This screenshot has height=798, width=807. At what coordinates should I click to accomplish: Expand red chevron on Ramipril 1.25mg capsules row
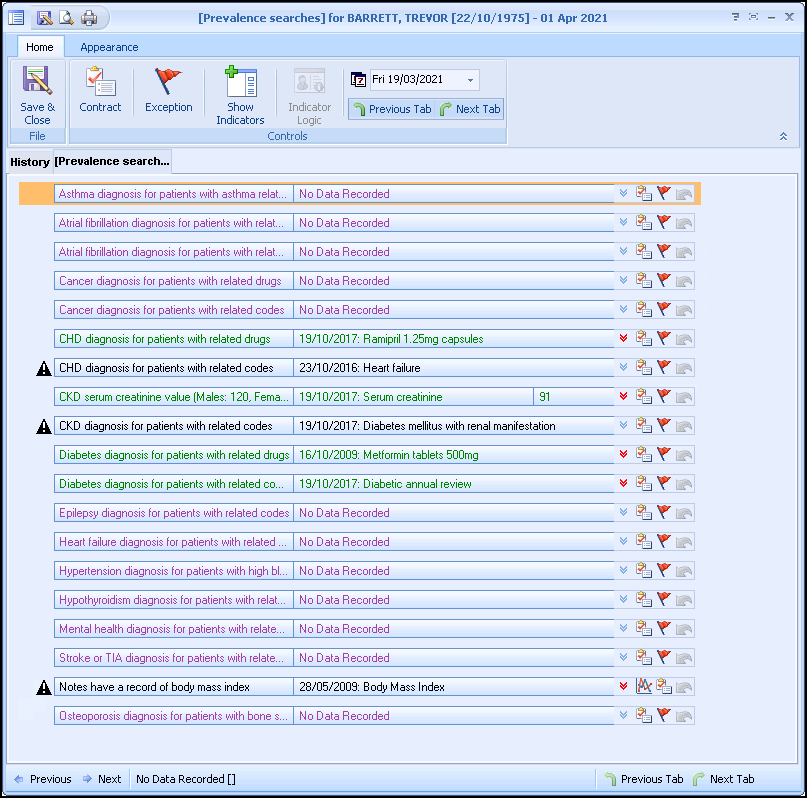[x=623, y=339]
